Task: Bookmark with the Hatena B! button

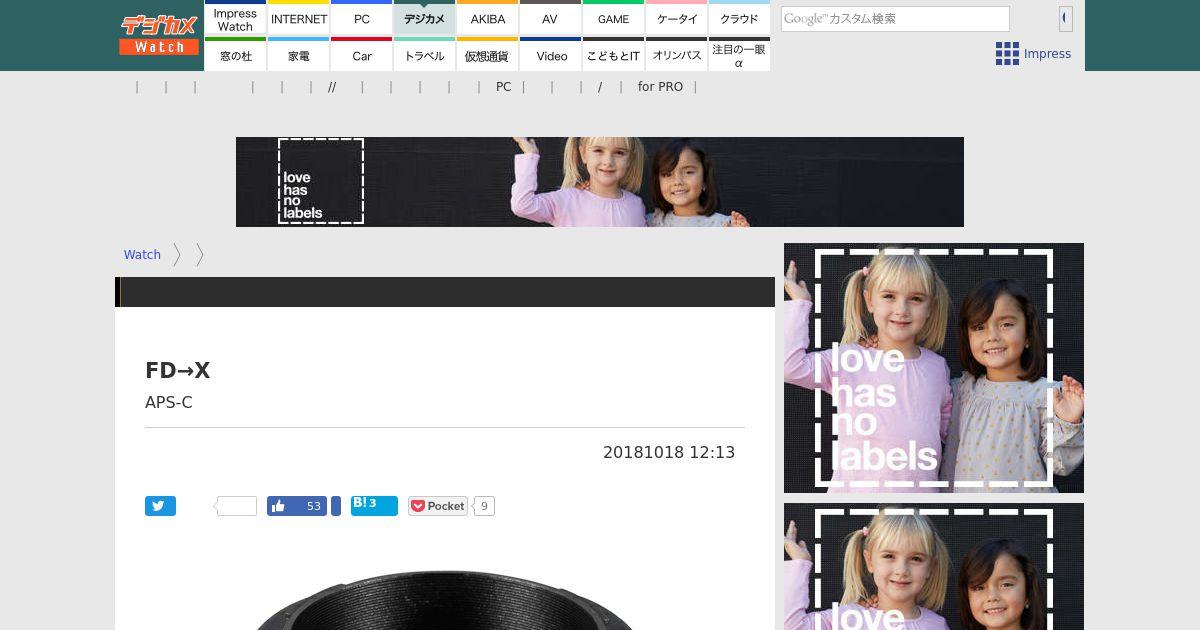Action: point(374,506)
